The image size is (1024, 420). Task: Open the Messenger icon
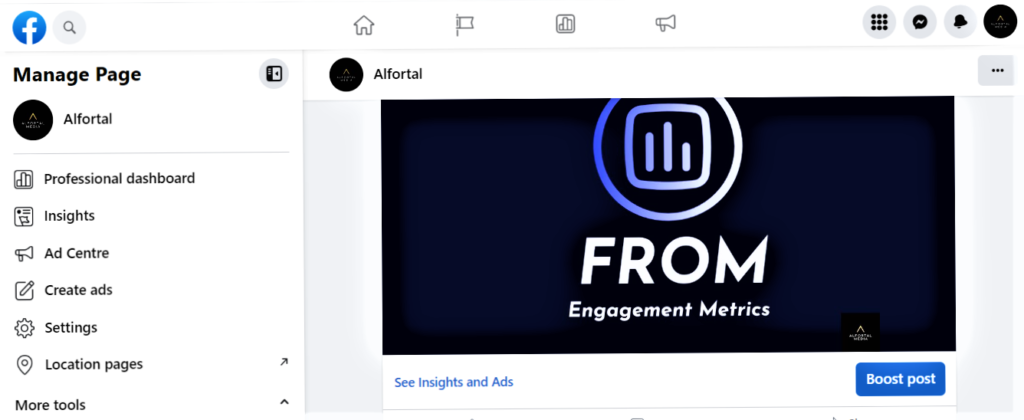(920, 22)
